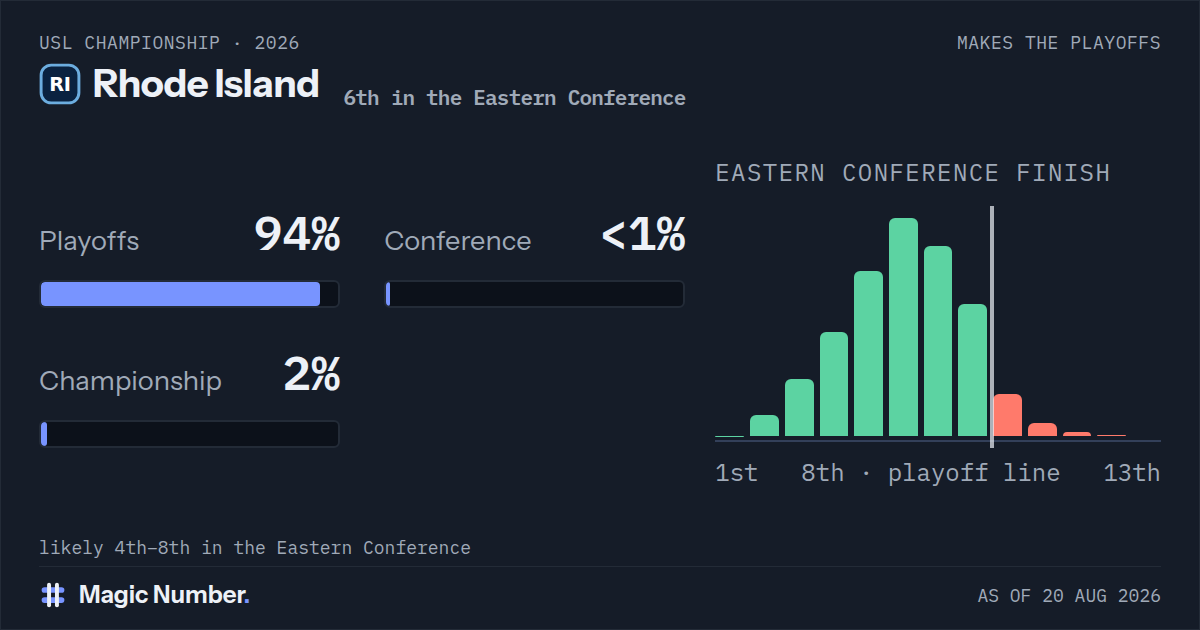Click the Rhode Island team title
1200x630 pixels.
206,84
